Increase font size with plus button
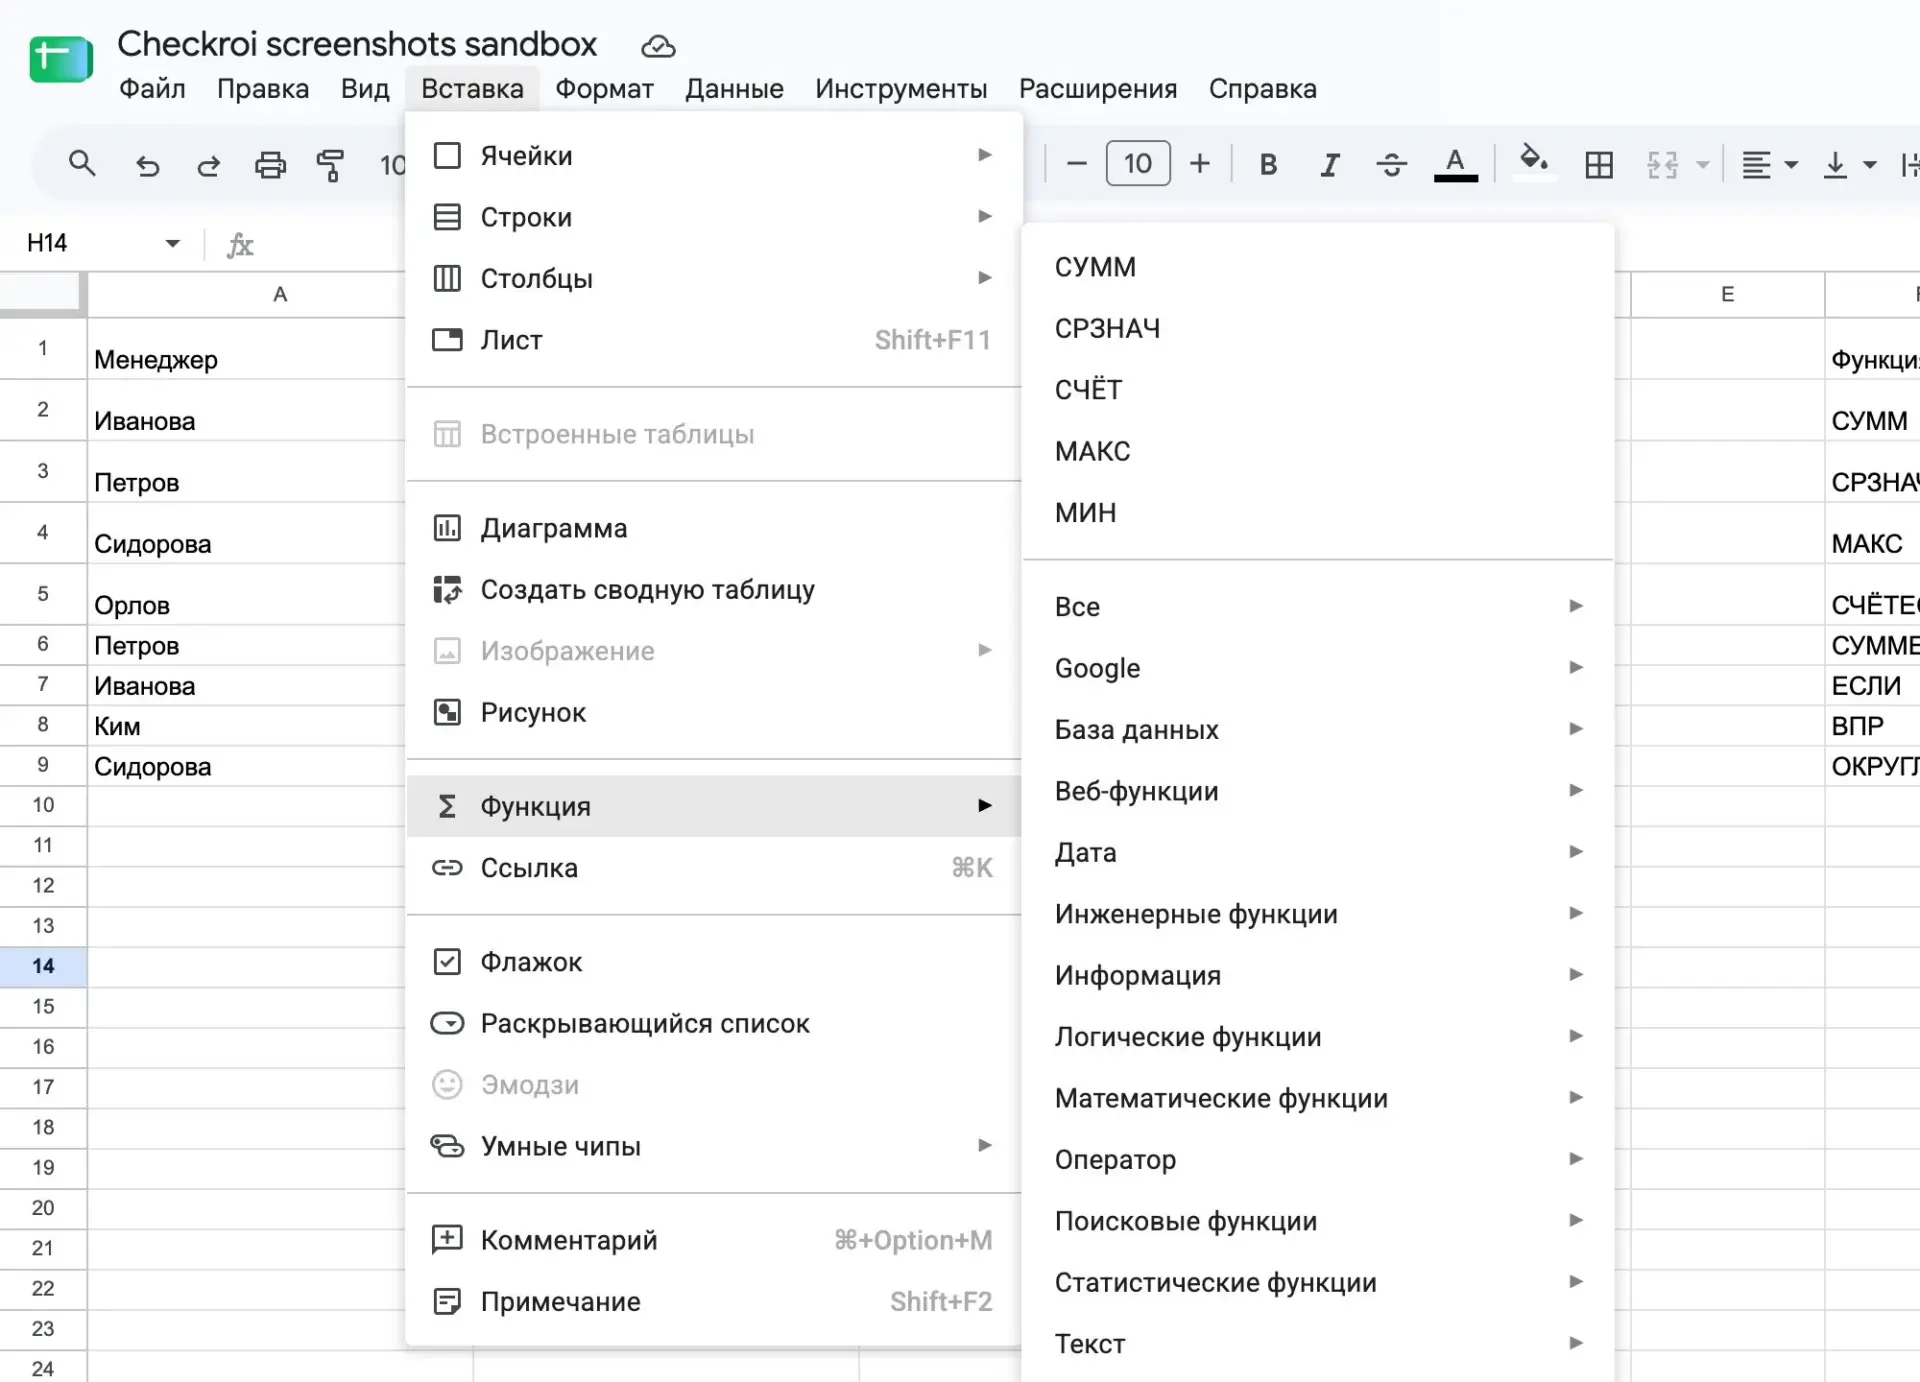 pyautogui.click(x=1200, y=164)
